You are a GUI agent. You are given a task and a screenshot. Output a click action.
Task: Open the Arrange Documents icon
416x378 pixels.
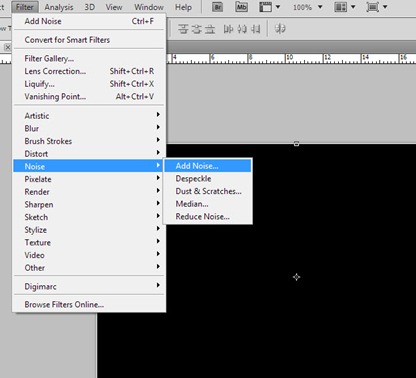pos(341,7)
